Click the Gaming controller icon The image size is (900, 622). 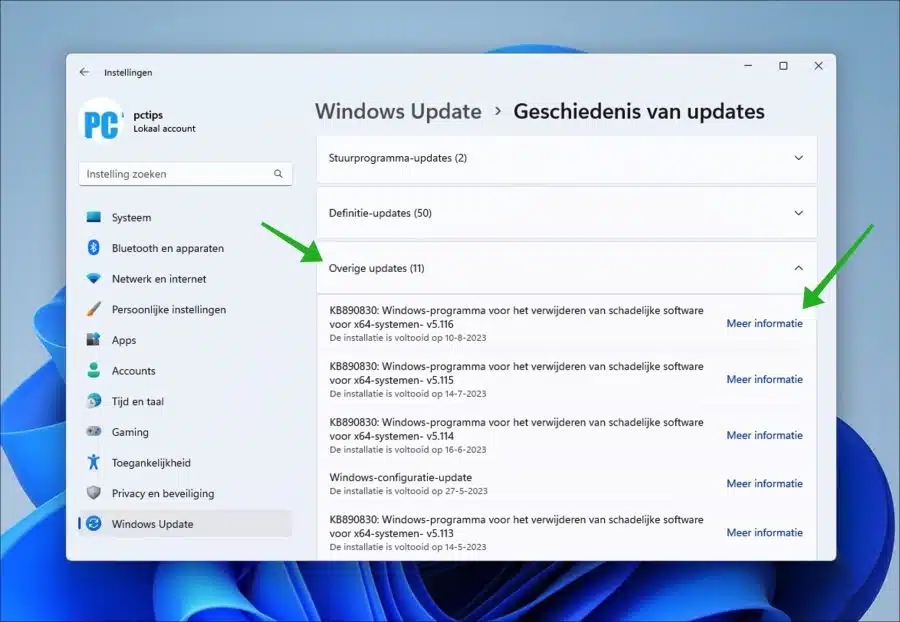click(94, 431)
